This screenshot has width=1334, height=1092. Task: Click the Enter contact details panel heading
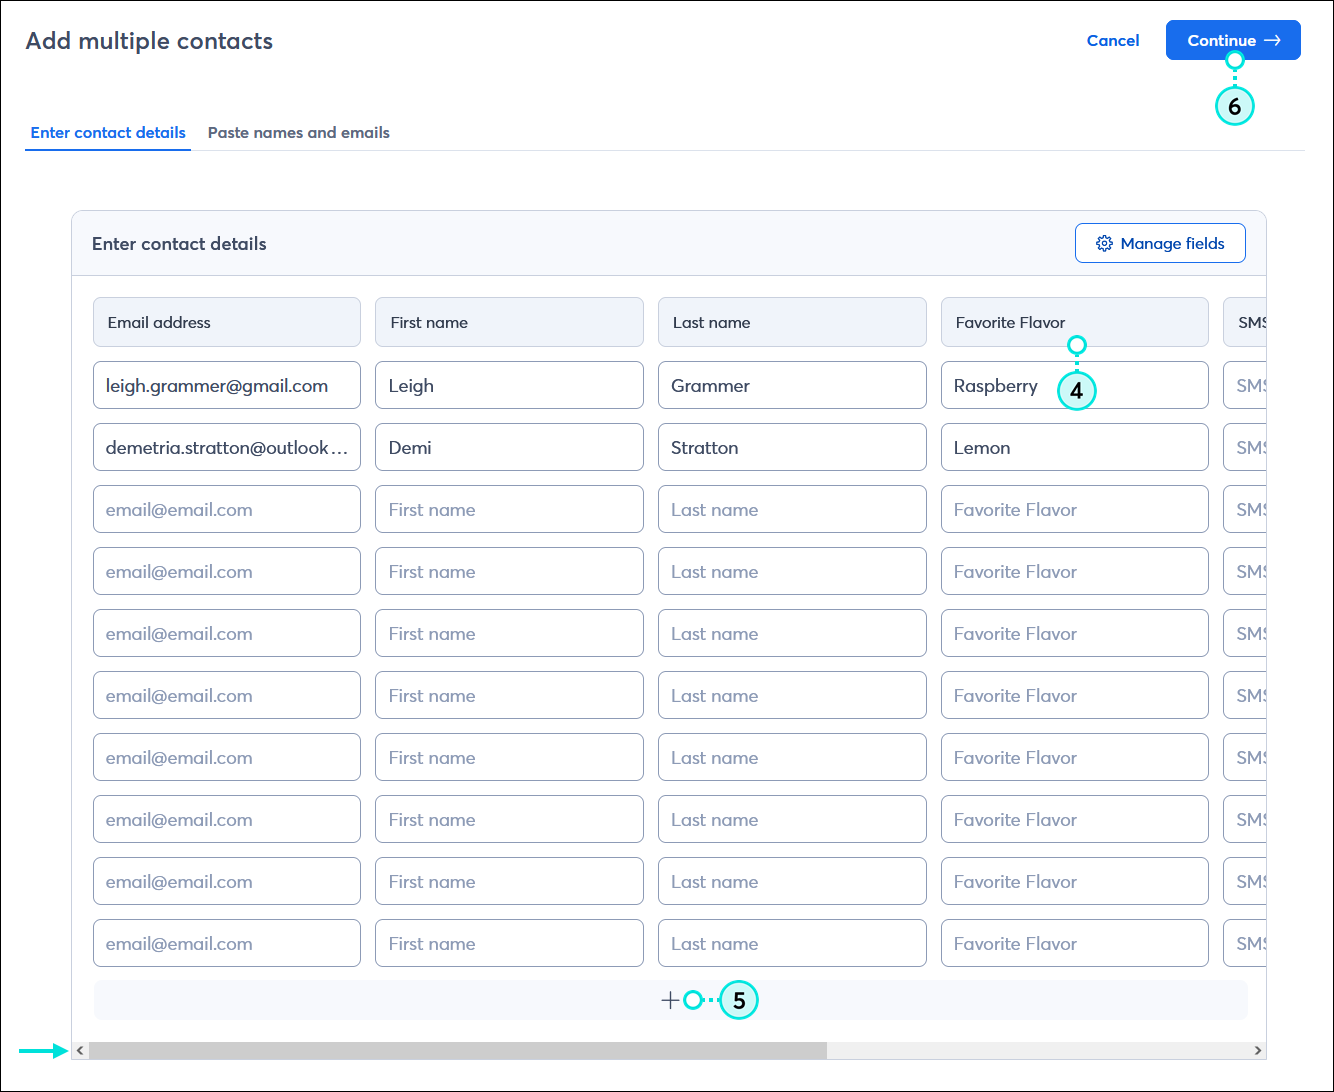coord(179,244)
